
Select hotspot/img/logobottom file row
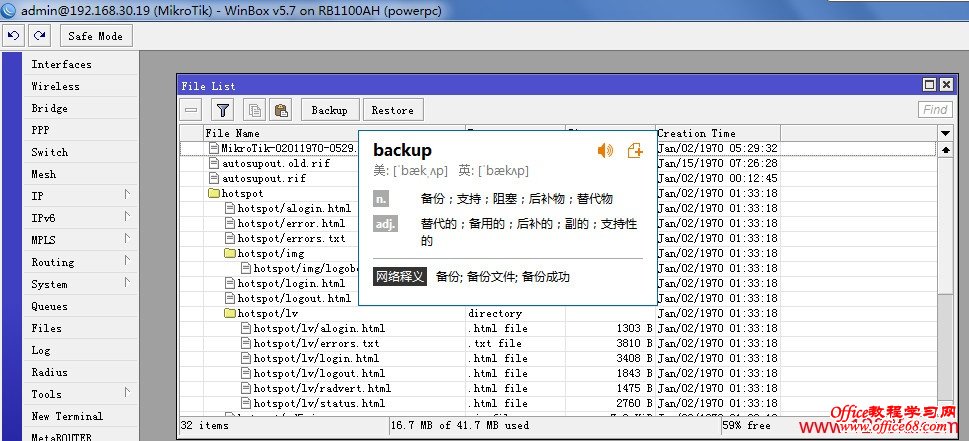(557, 268)
